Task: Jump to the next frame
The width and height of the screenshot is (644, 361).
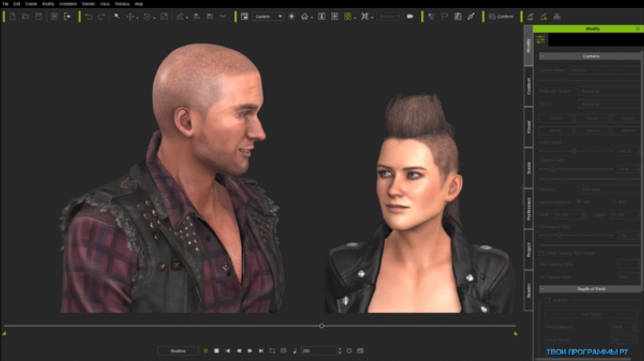Action: (250, 351)
